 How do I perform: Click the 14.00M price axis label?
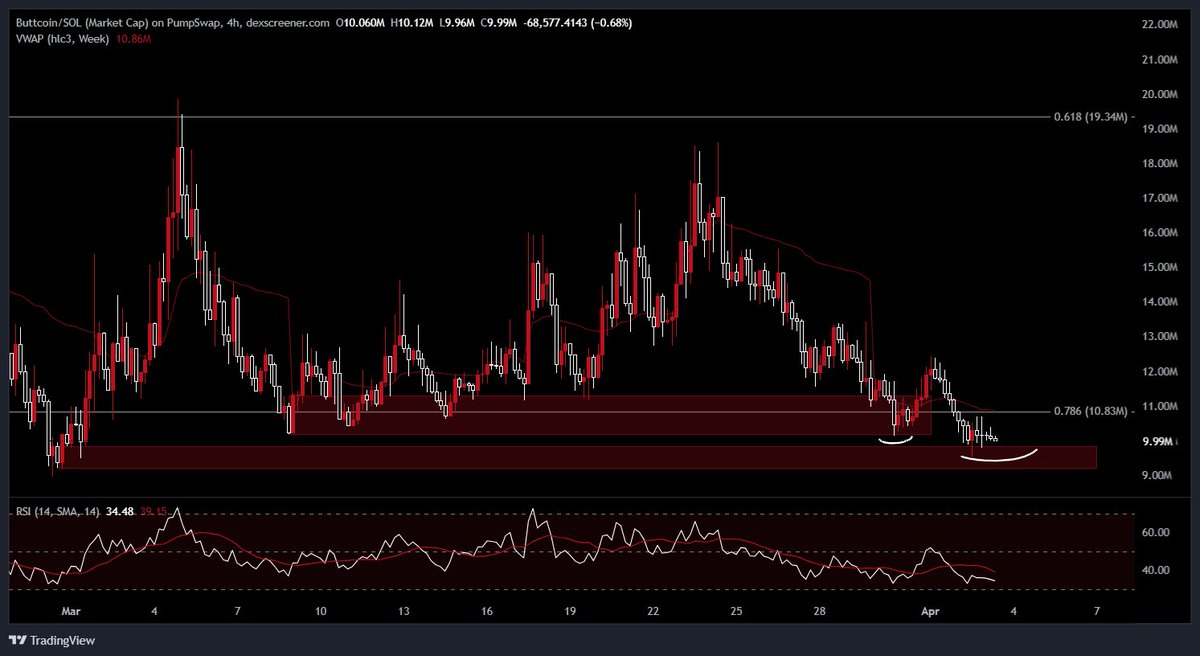[x=1160, y=301]
